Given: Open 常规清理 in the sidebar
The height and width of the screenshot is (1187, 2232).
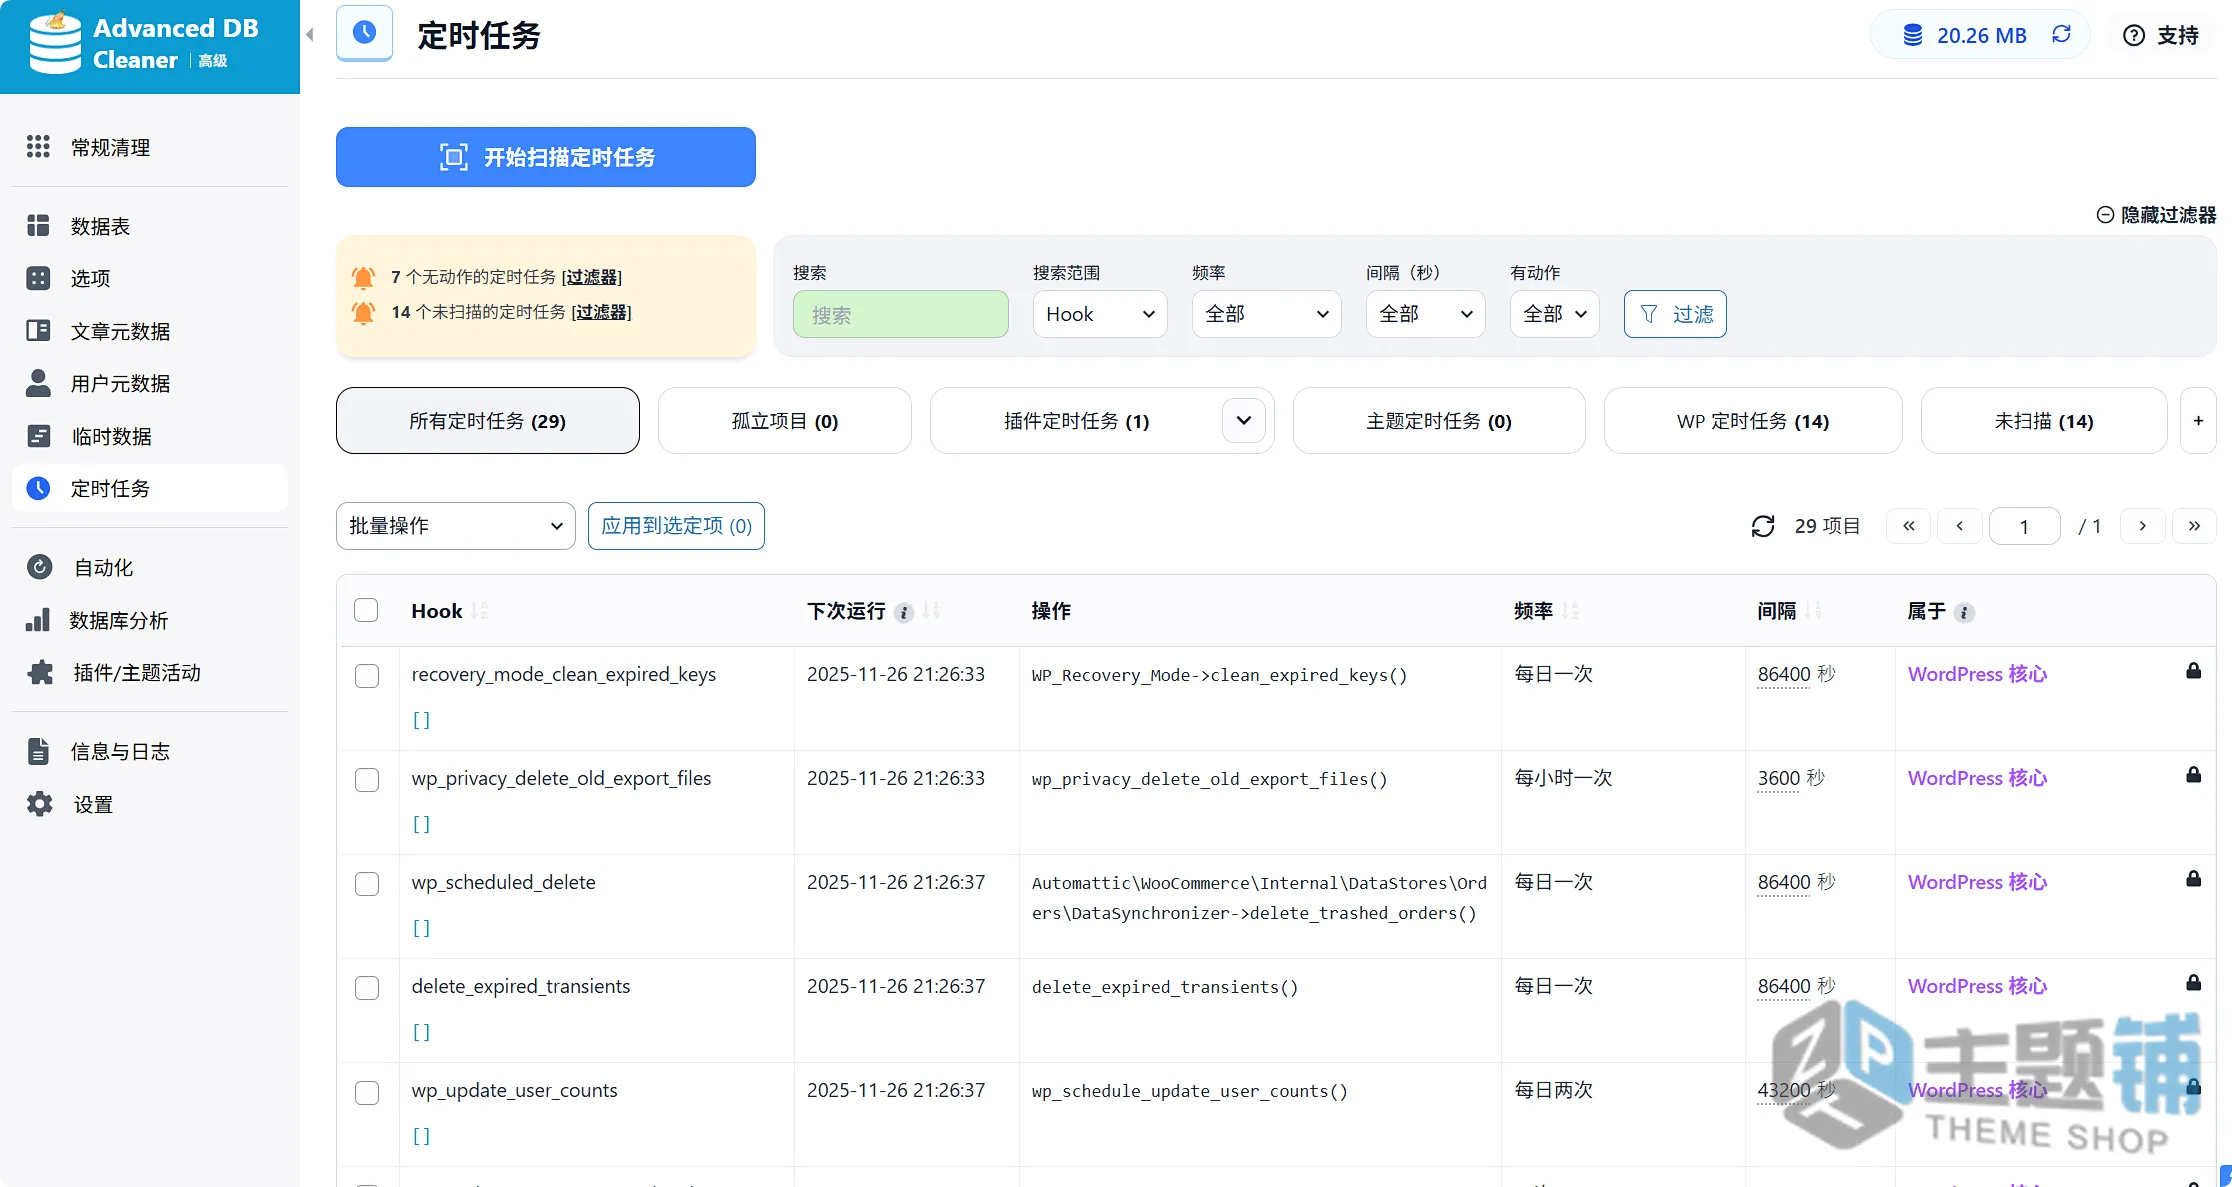Looking at the screenshot, I should 150,147.
